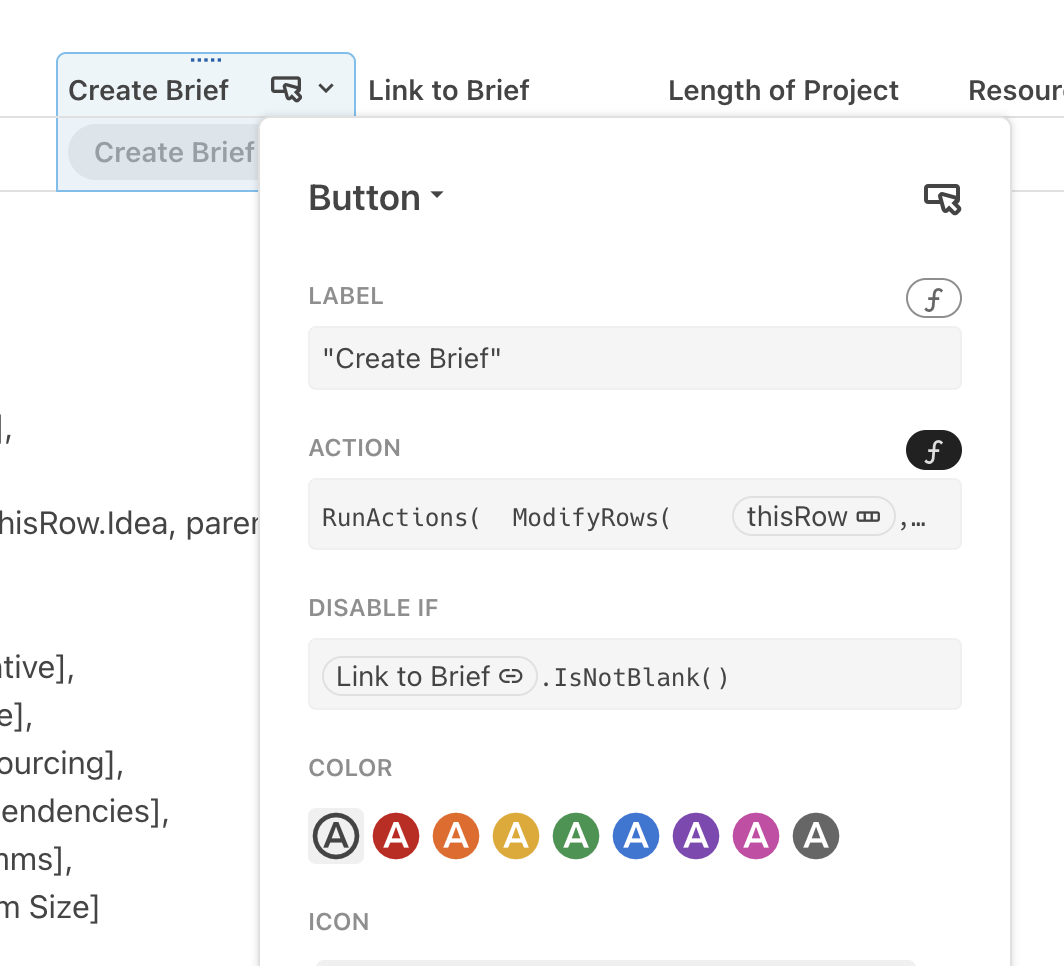The image size is (1064, 966).
Task: Click the Link to Brief chip
Action: [x=429, y=677]
